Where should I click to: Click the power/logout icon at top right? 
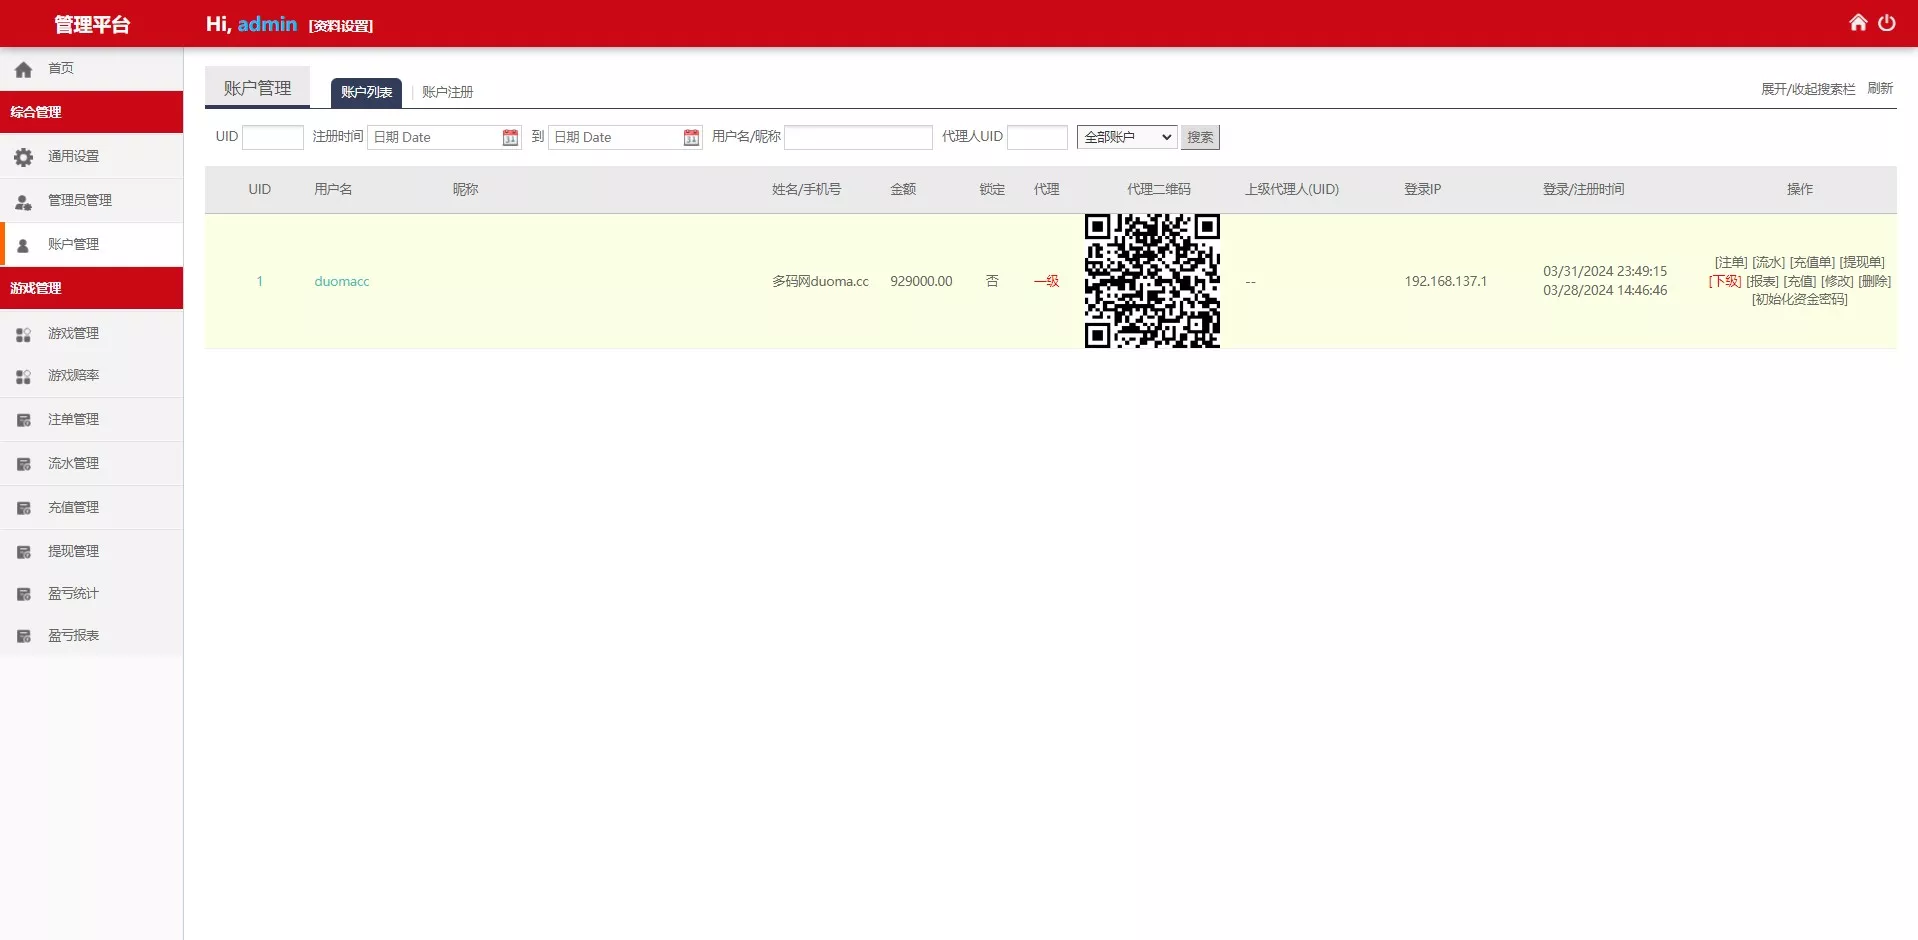(x=1889, y=21)
